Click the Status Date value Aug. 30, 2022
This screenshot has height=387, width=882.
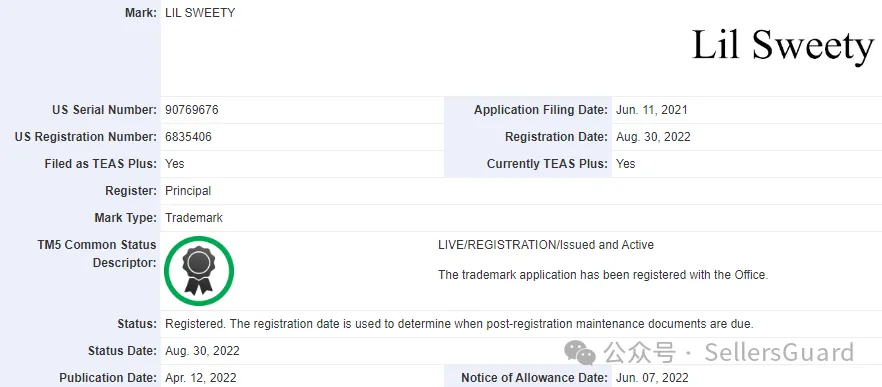202,352
